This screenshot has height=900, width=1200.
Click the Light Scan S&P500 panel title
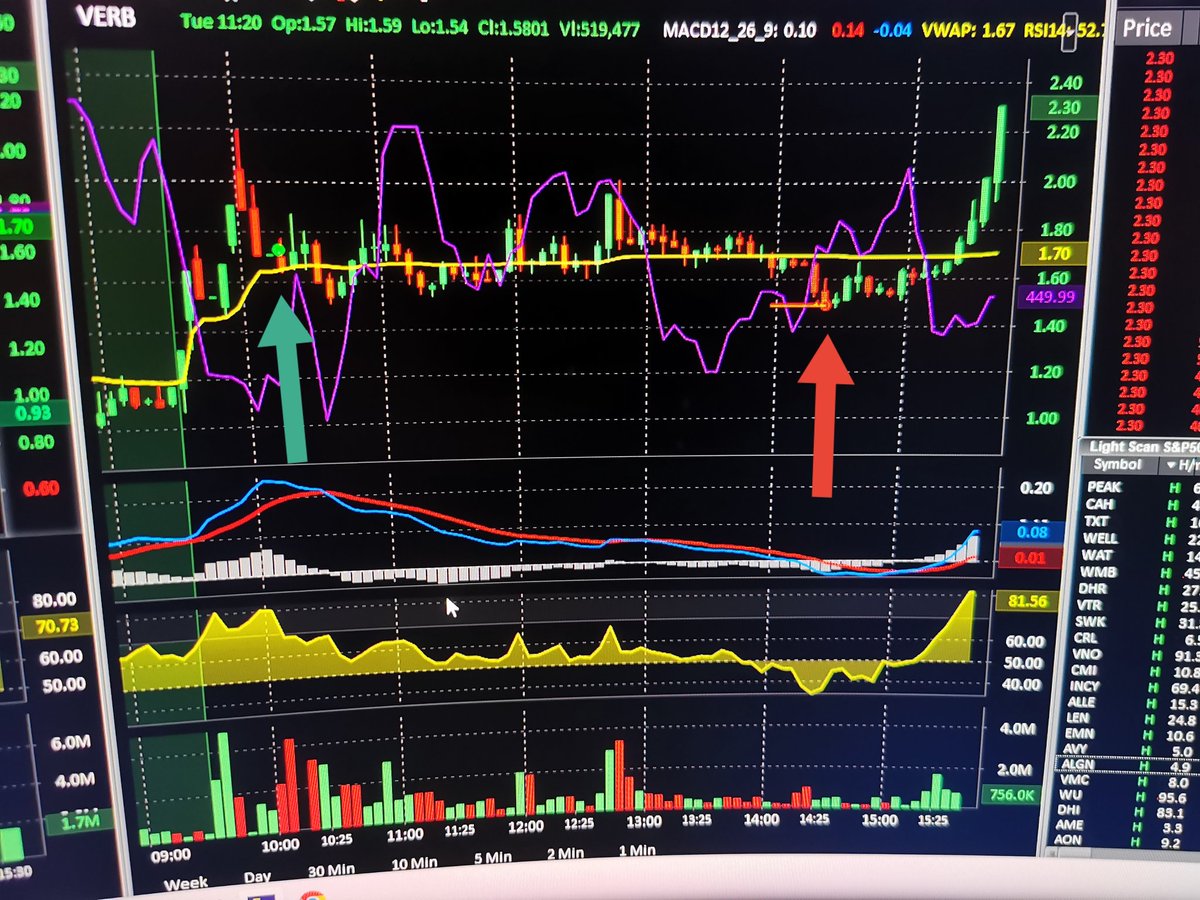[1143, 447]
